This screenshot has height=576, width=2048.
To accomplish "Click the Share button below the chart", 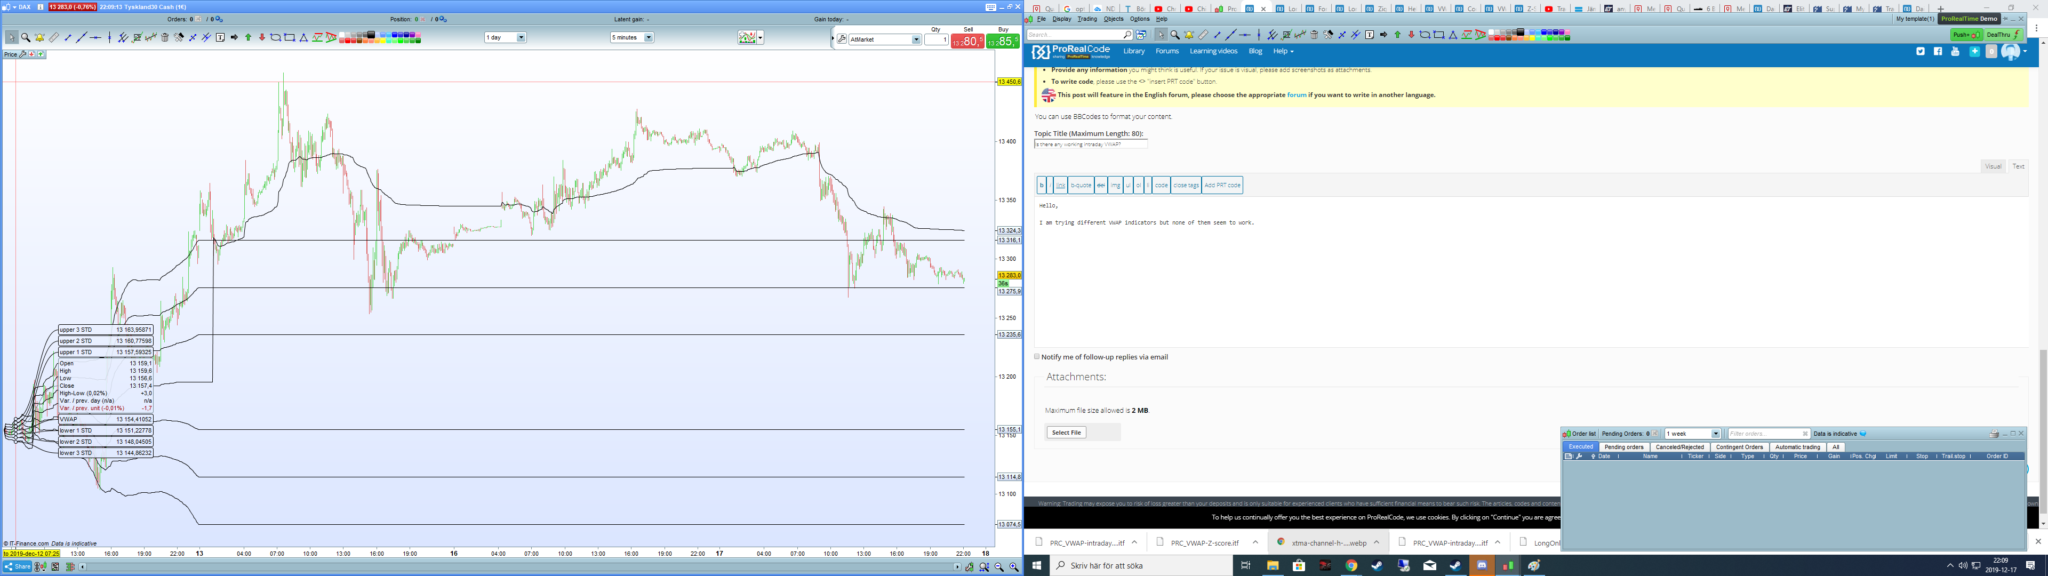I will pyautogui.click(x=18, y=567).
